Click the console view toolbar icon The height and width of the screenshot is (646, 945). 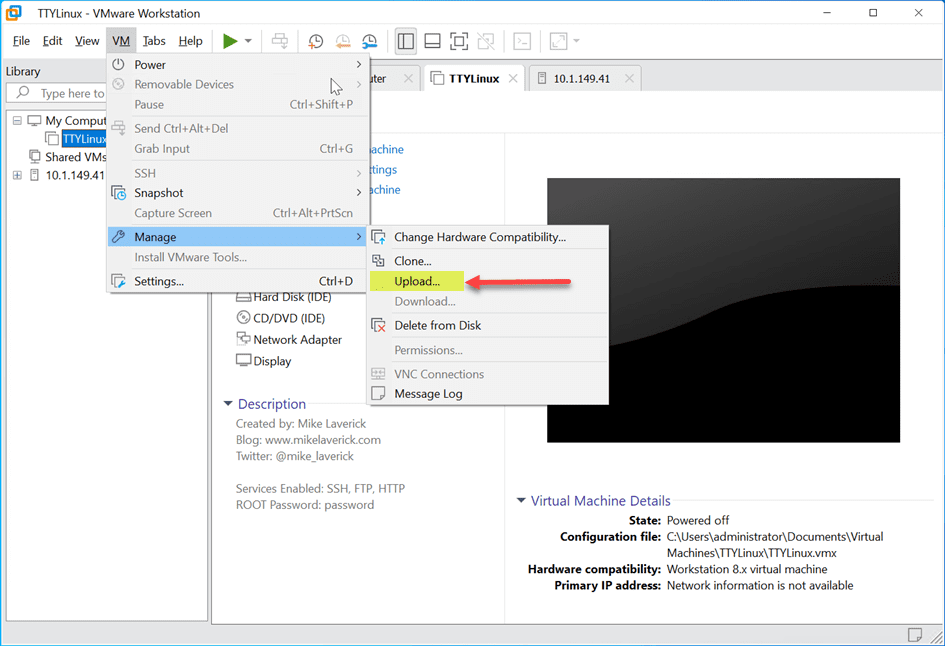522,41
